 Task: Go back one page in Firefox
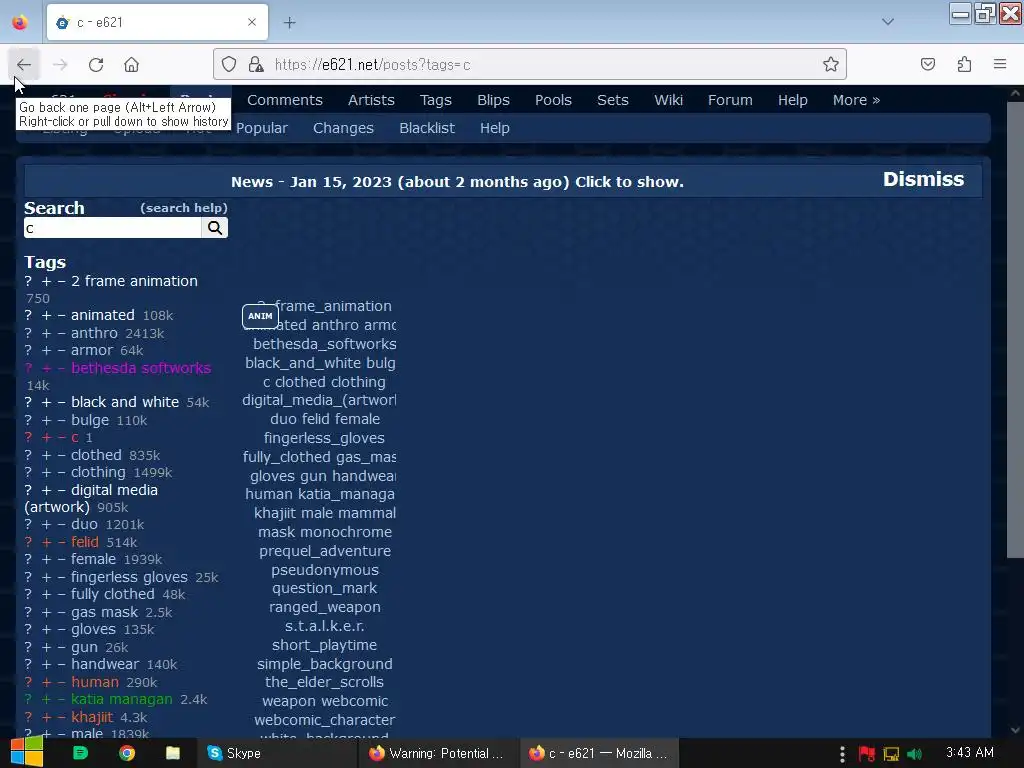tap(24, 65)
